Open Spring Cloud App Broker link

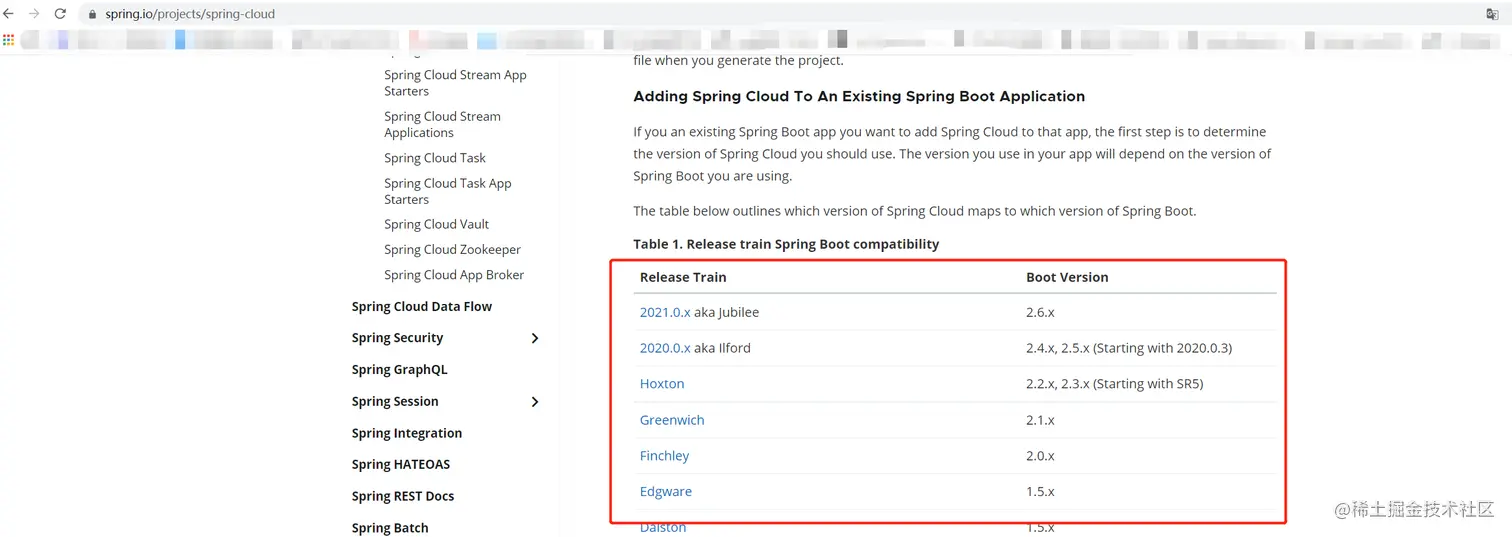[454, 275]
